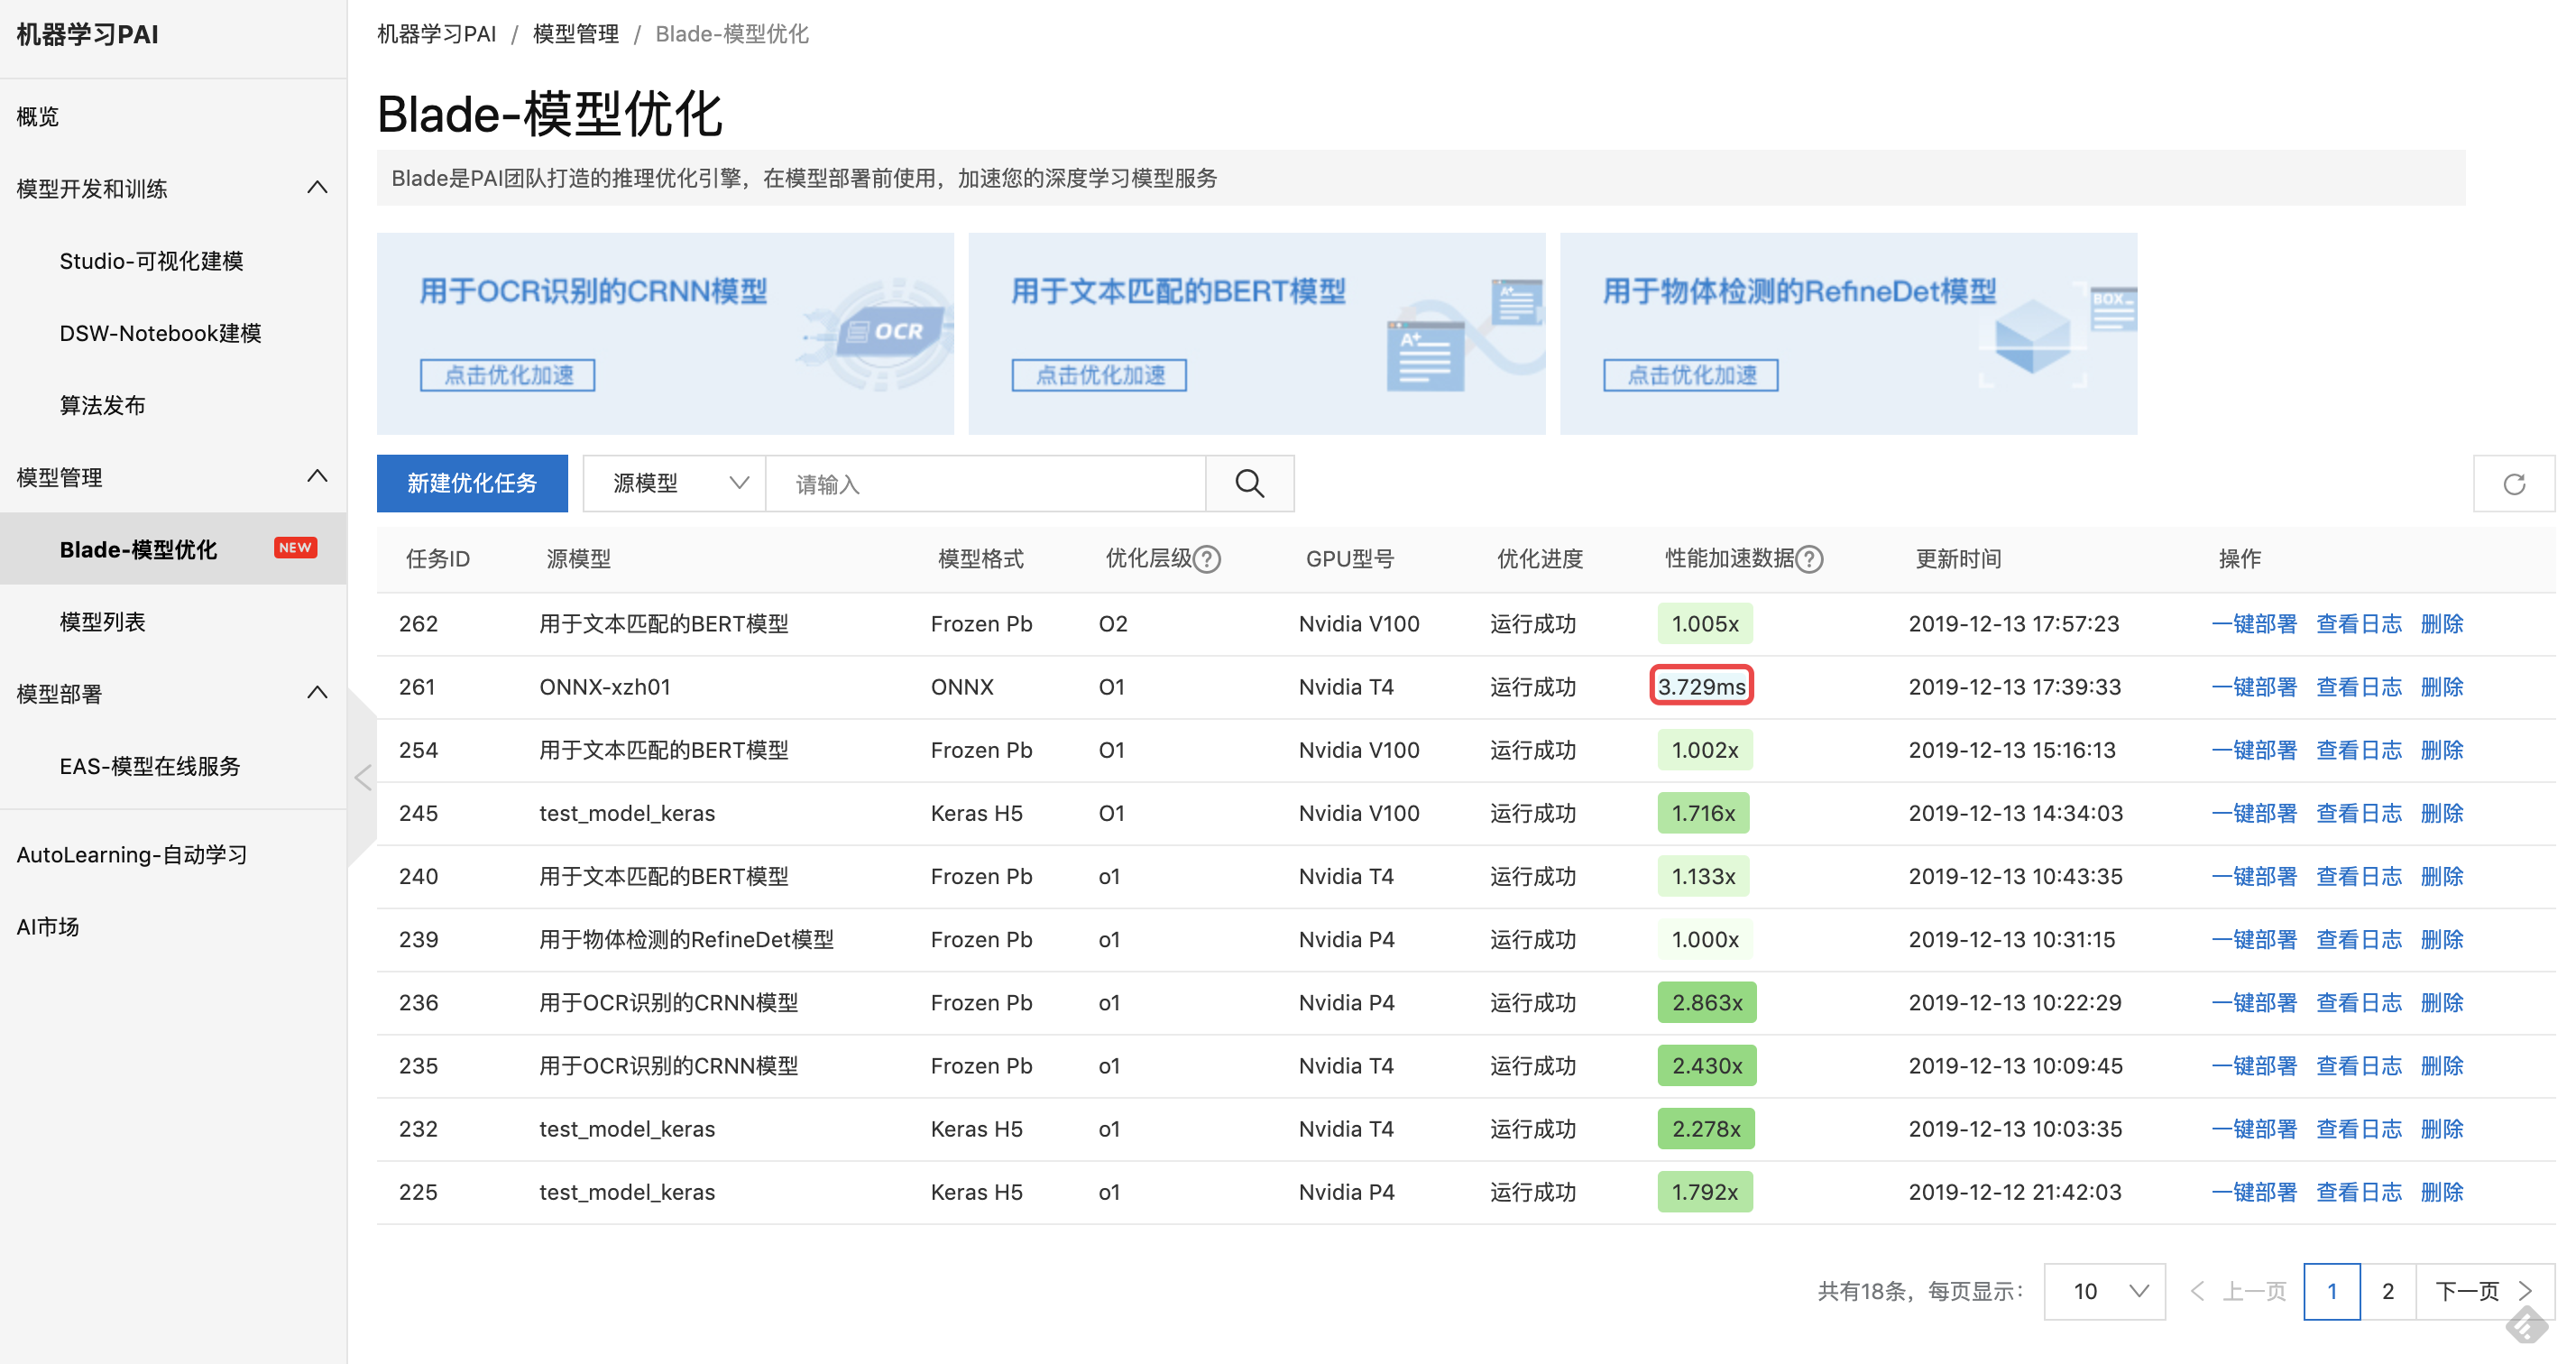Click 删除 for task 254
This screenshot has height=1364, width=2576.
point(2442,750)
